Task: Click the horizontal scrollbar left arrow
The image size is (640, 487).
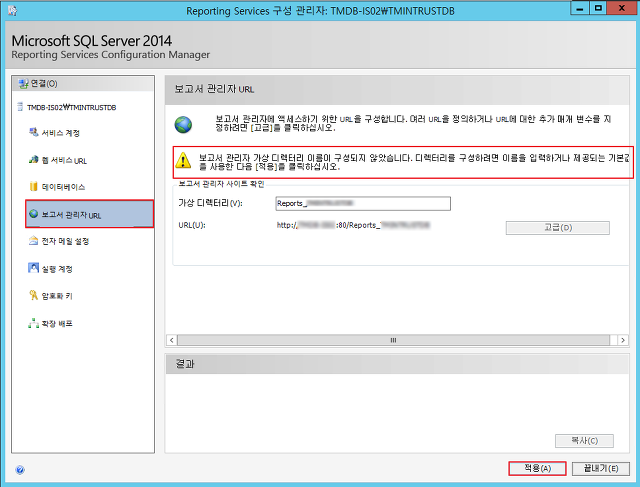Action: click(172, 340)
